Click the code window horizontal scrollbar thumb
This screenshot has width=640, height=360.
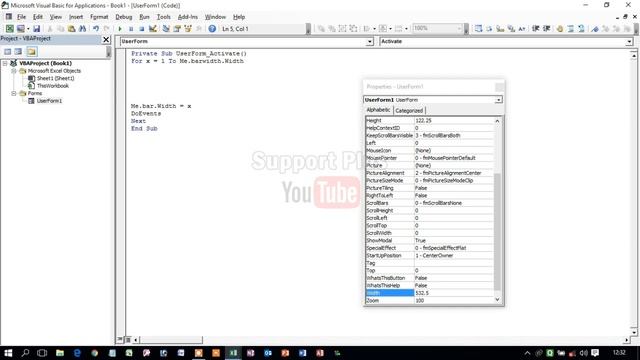(171, 340)
